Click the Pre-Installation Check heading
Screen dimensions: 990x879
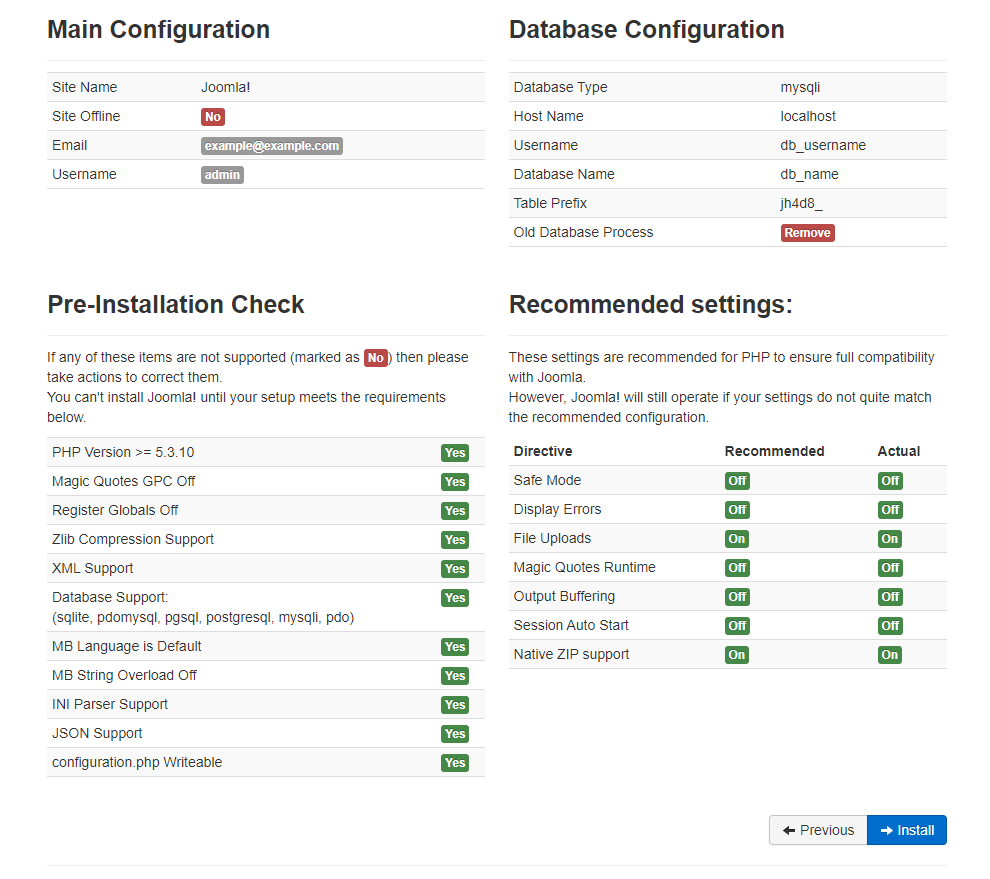click(x=176, y=304)
